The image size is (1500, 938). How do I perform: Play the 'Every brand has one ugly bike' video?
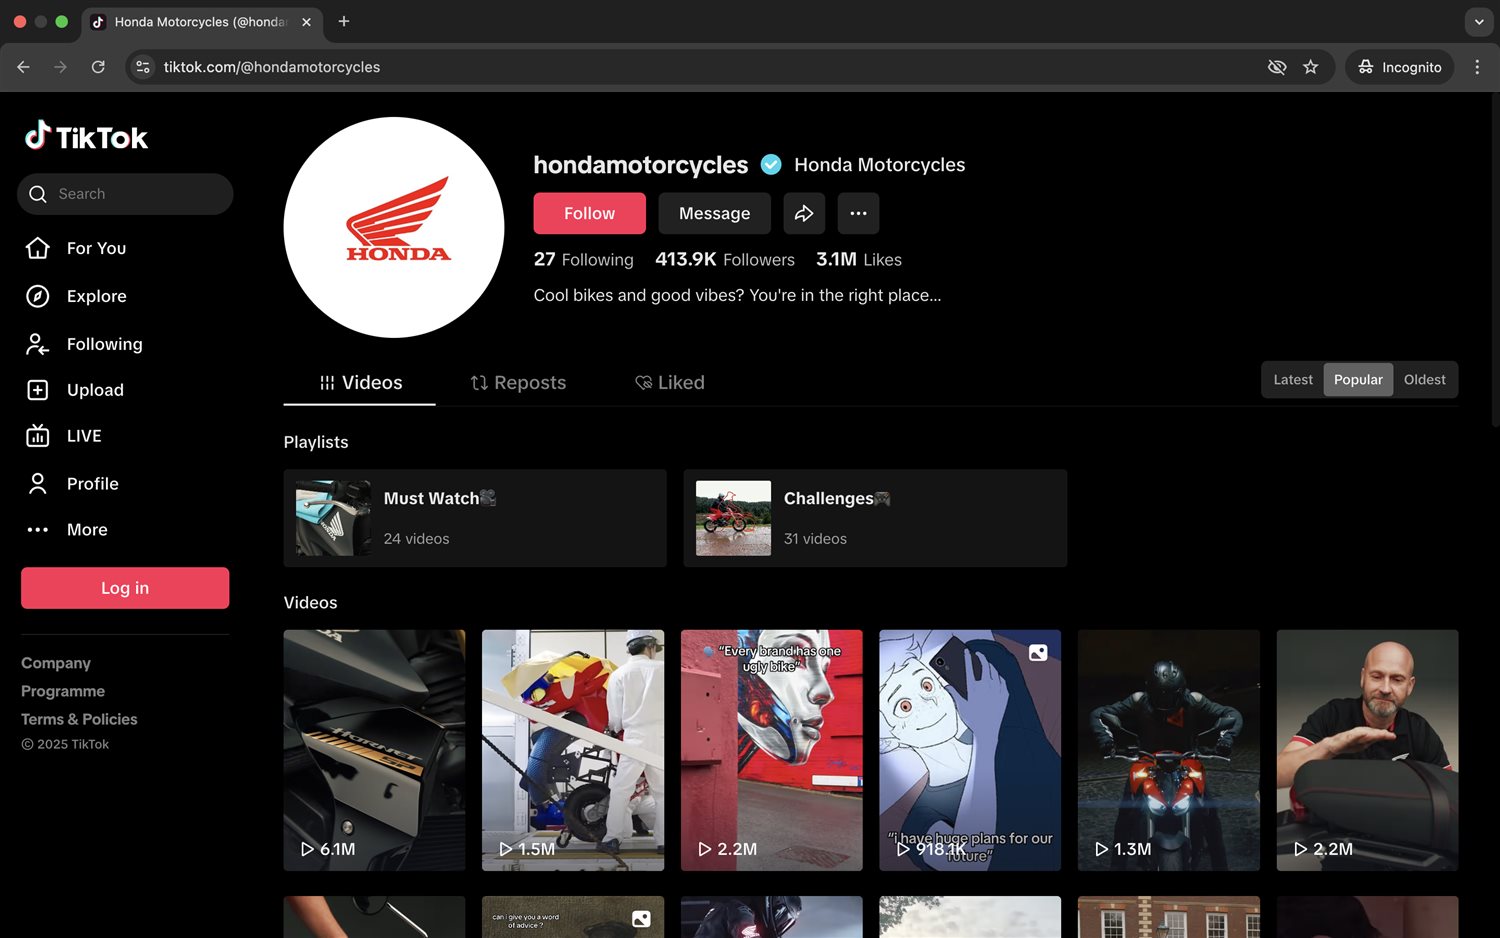coord(771,750)
